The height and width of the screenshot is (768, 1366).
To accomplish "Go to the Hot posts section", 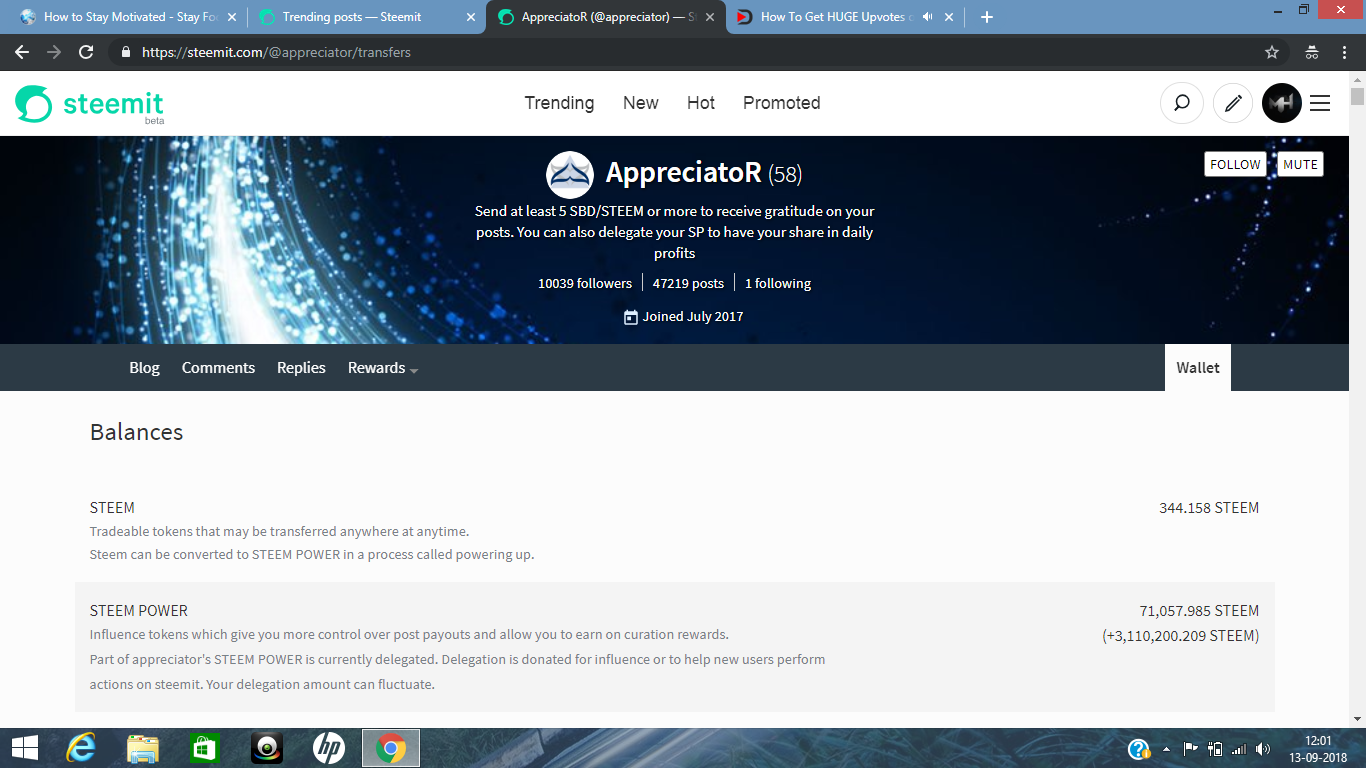I will (x=701, y=103).
